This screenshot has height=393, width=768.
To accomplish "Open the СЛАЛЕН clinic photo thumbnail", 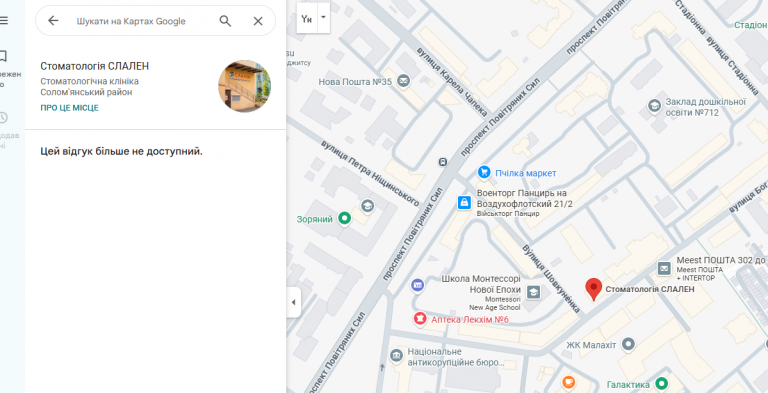I will tap(244, 86).
